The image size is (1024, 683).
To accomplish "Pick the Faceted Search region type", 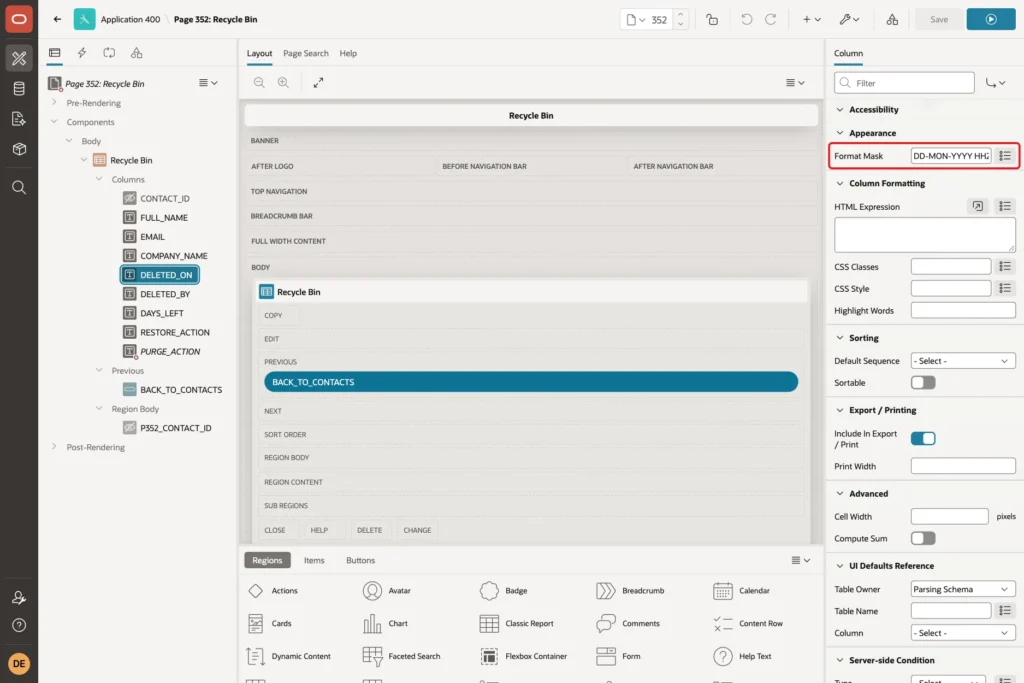I will click(x=402, y=656).
